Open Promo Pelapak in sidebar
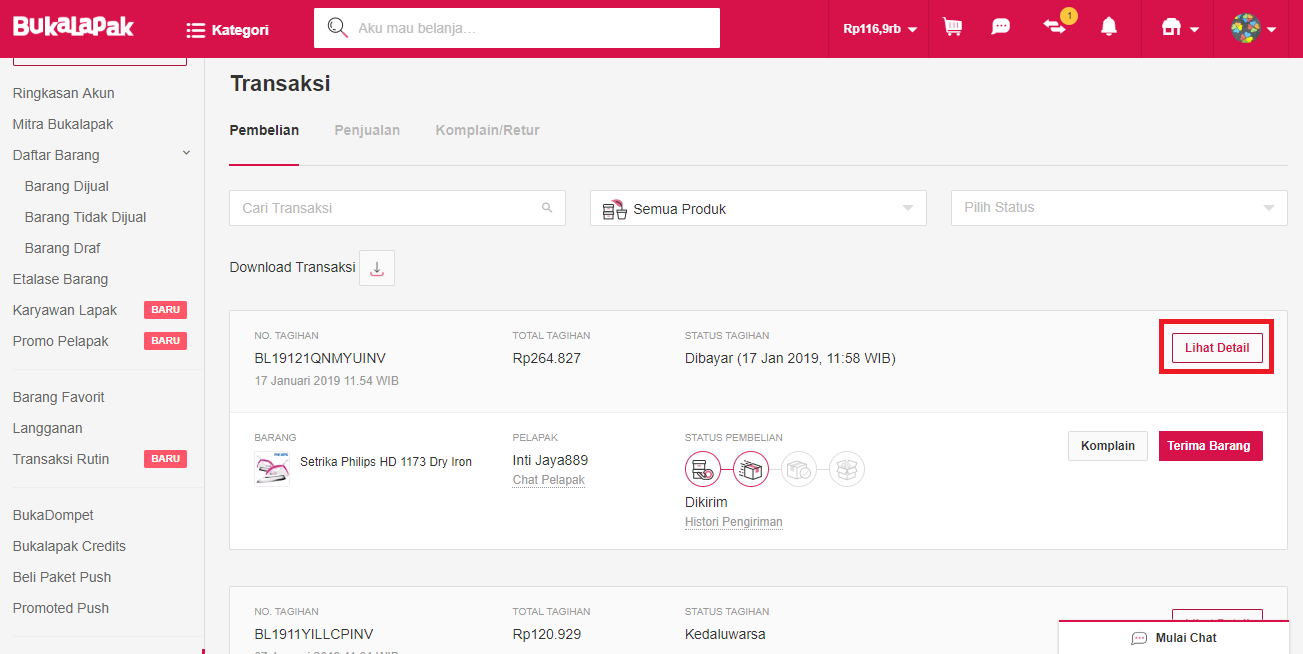The height and width of the screenshot is (654, 1303). [x=61, y=341]
